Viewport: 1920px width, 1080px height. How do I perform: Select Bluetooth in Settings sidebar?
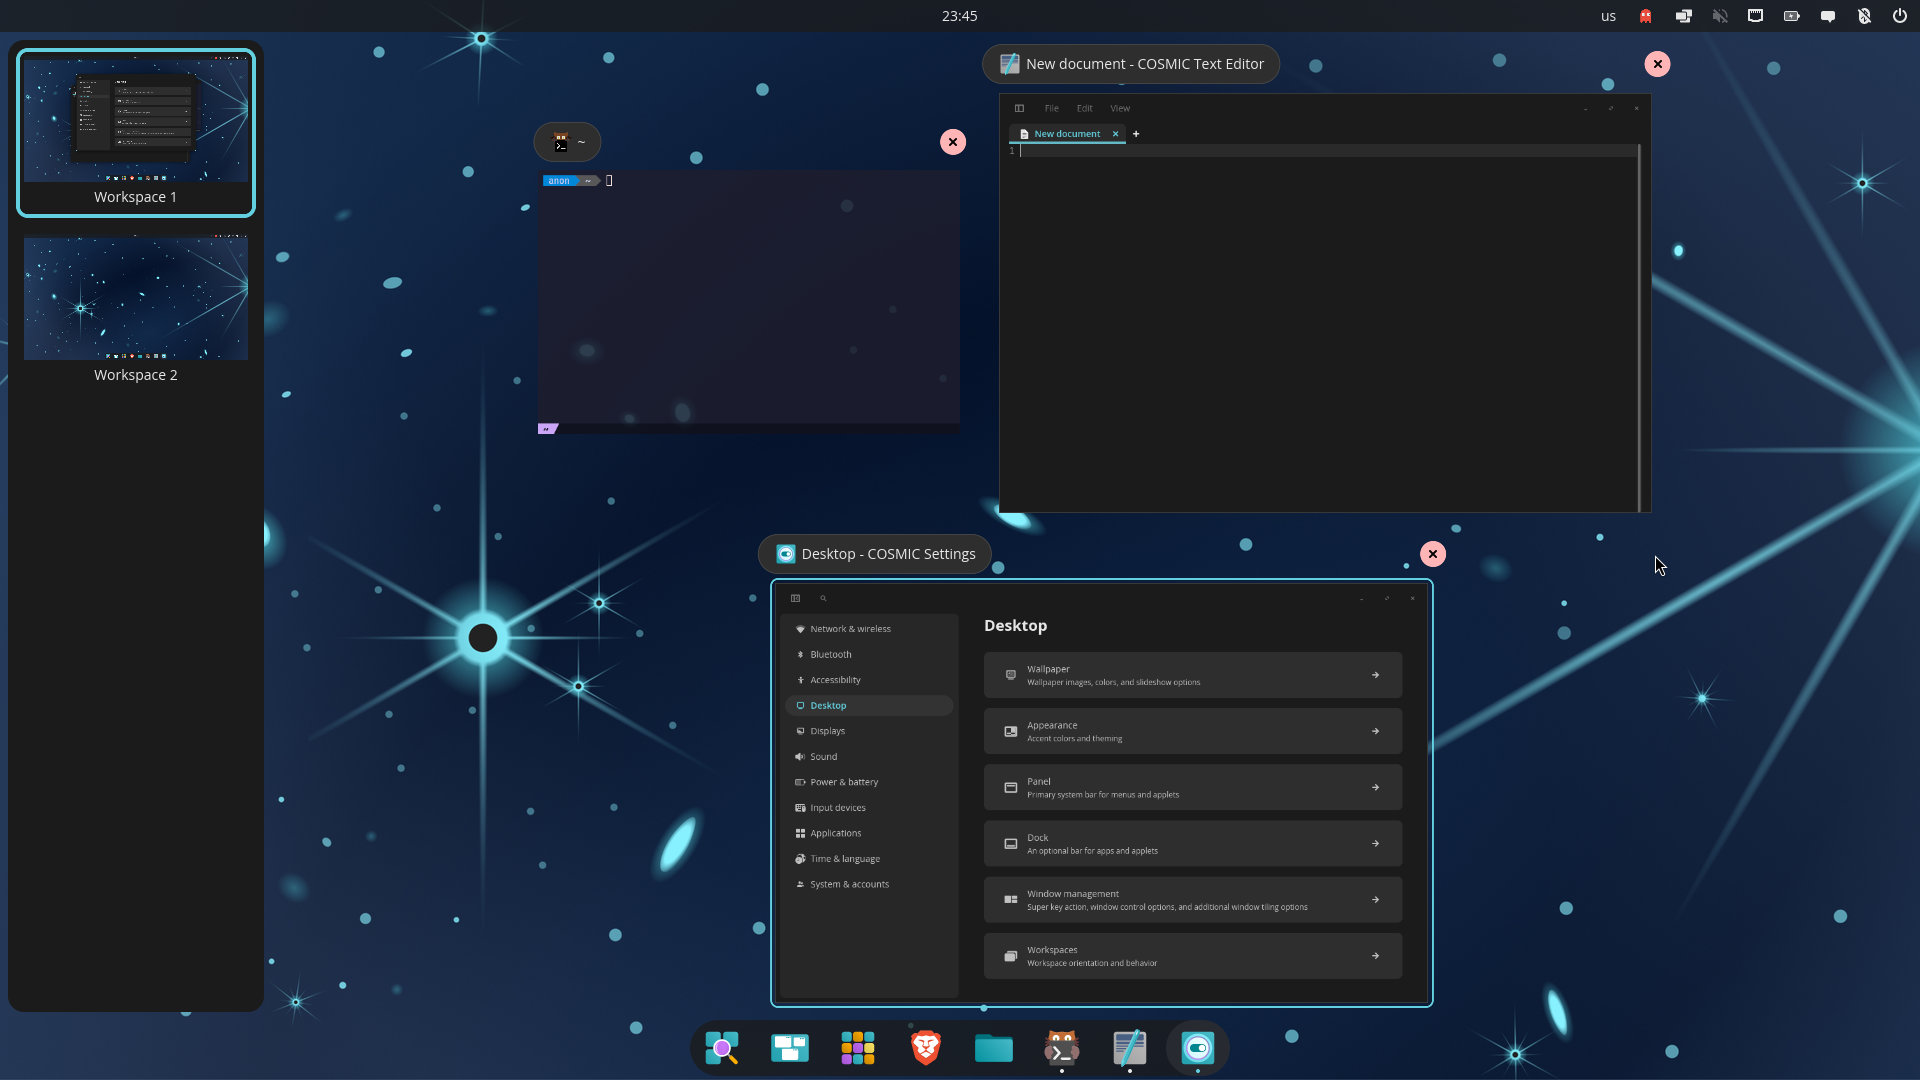(x=869, y=655)
